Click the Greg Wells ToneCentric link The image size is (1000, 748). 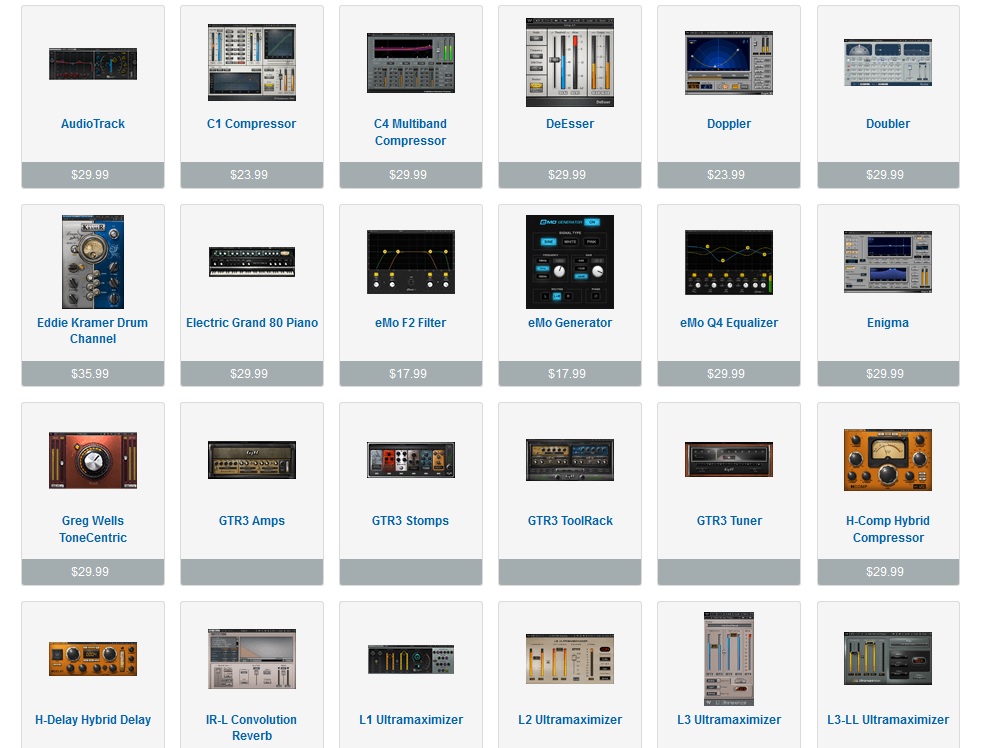92,529
